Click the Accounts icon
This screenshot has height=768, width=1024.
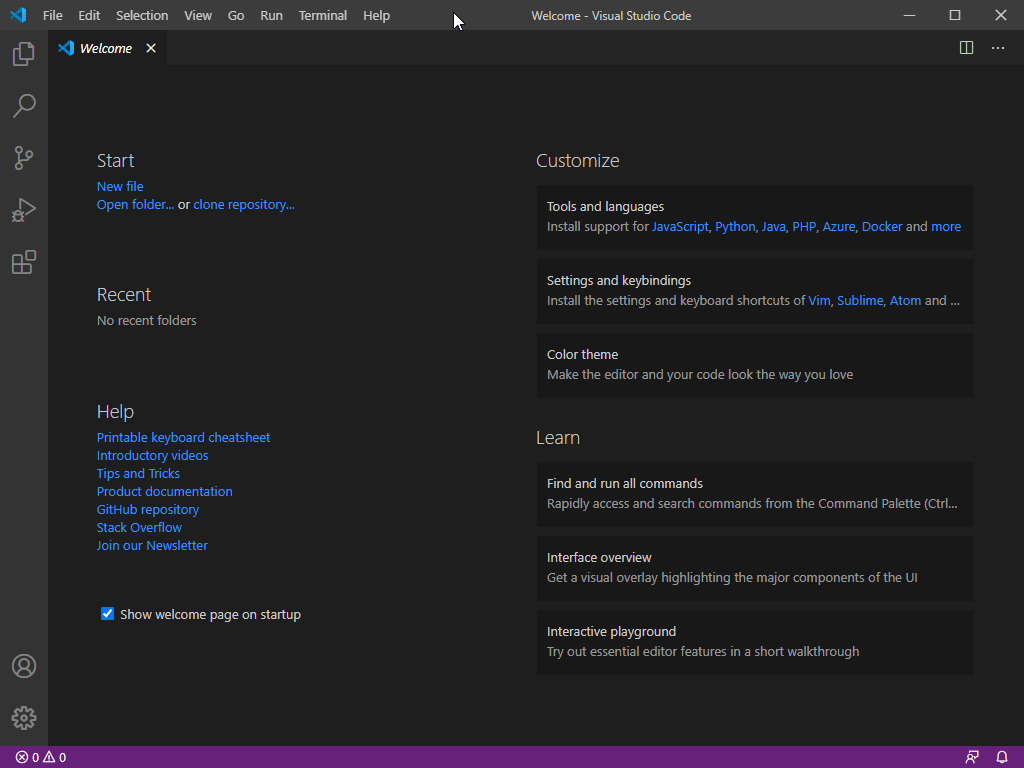pyautogui.click(x=24, y=666)
